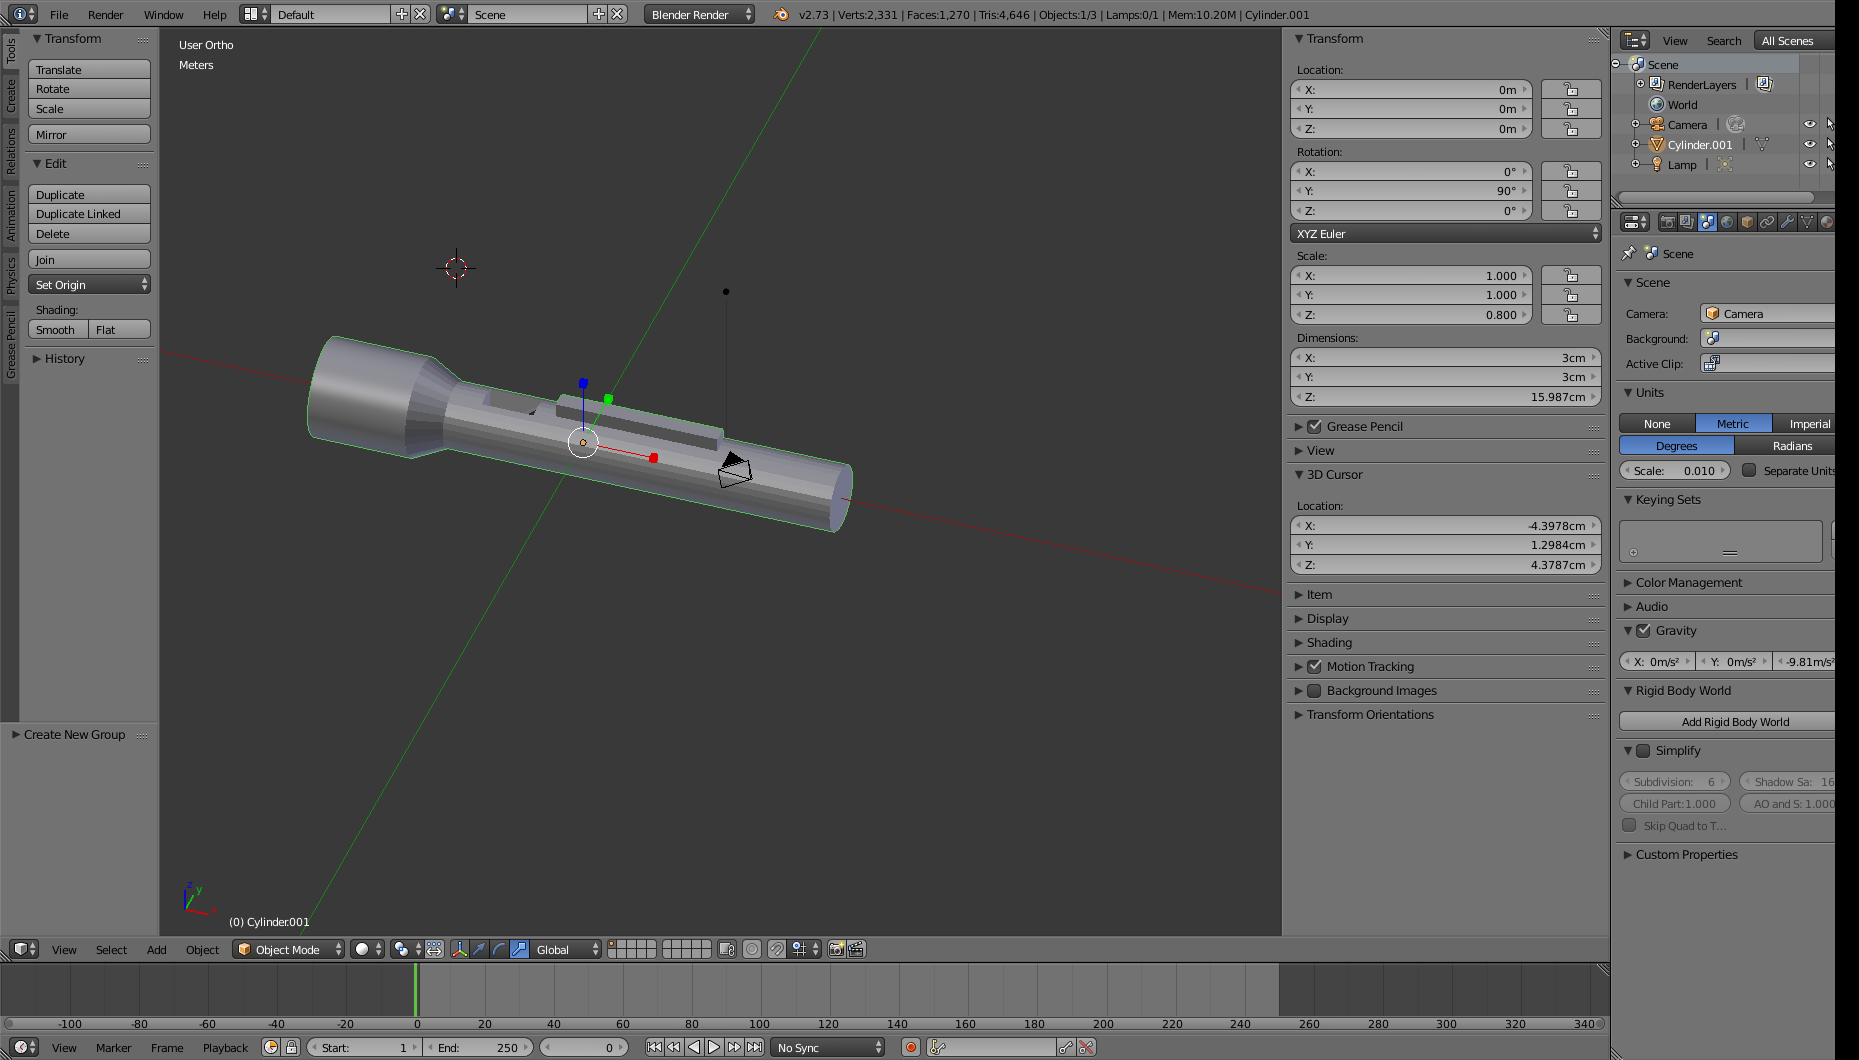Toggle the snap magnet icon in 3D header
This screenshot has height=1060, width=1859.
pos(777,949)
